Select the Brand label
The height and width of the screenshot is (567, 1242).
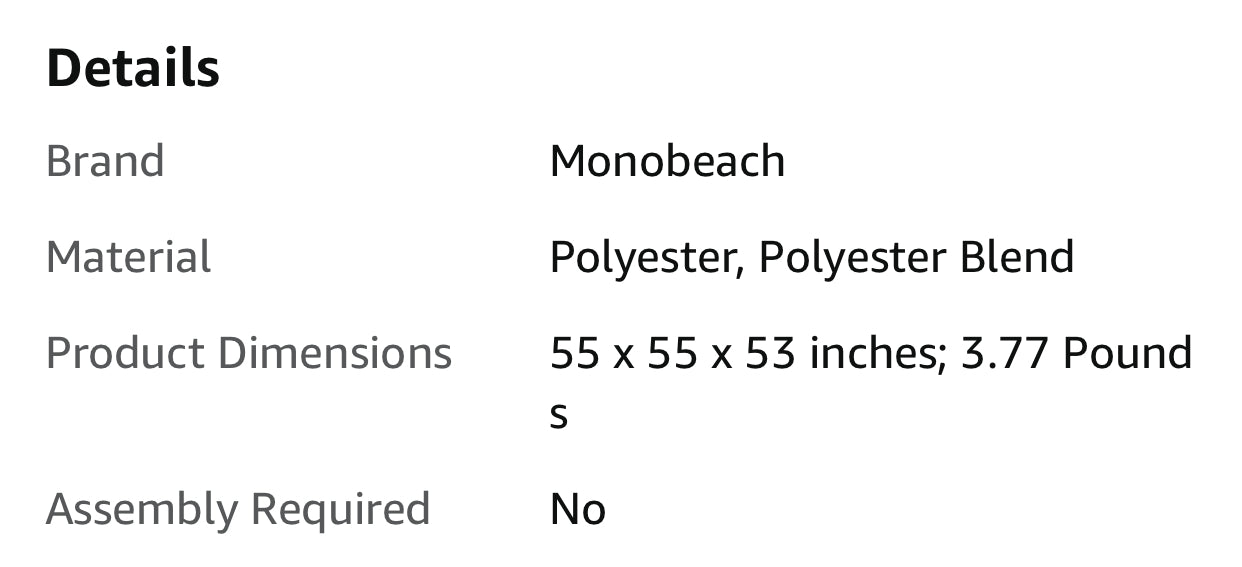[105, 161]
